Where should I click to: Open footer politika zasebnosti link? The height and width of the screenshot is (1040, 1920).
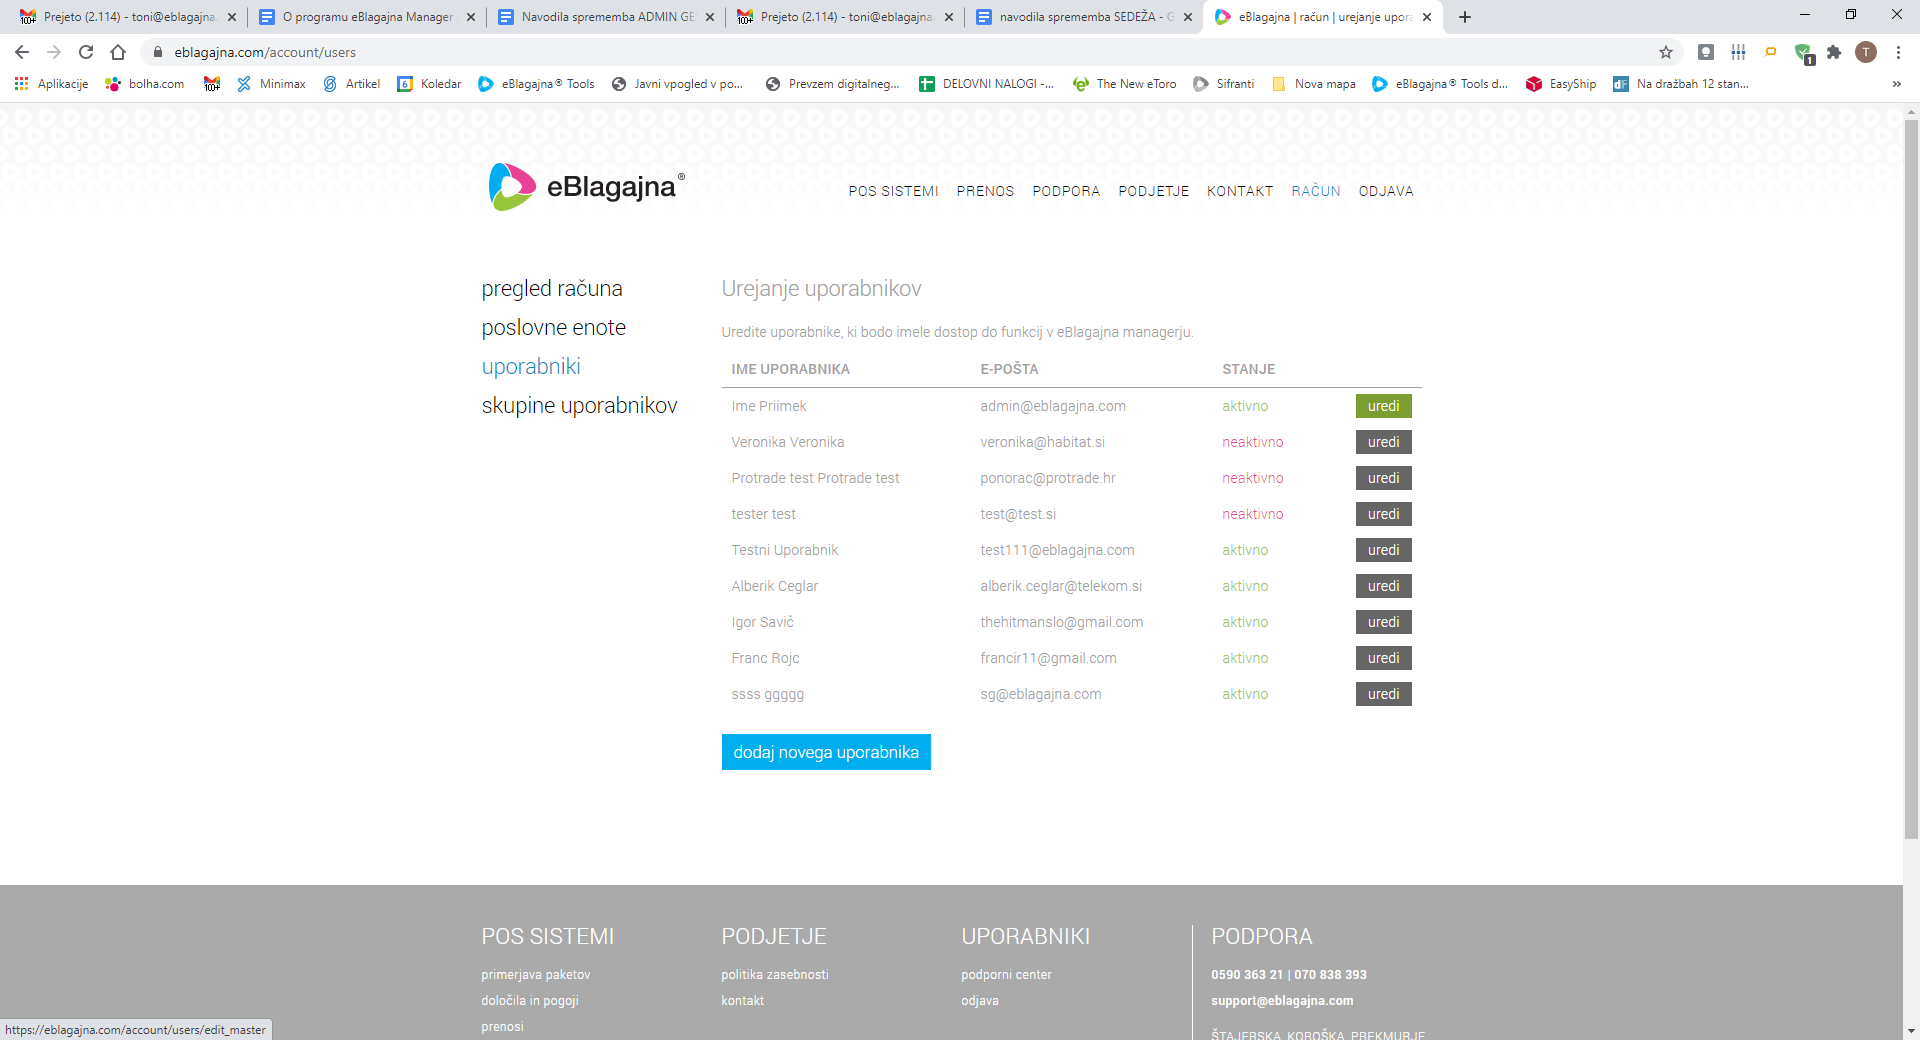(x=775, y=975)
